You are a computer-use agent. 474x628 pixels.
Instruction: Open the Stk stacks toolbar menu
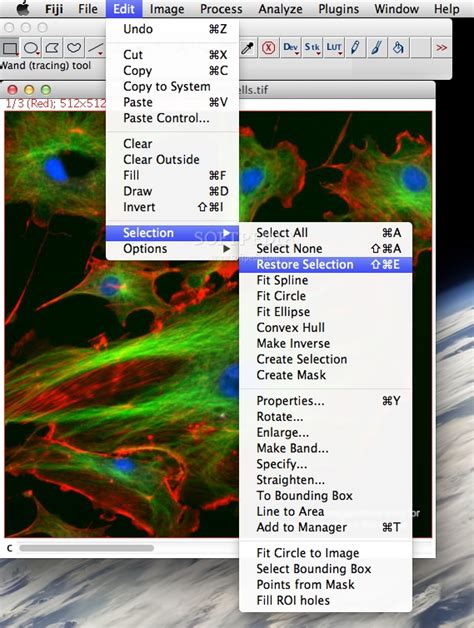(312, 48)
